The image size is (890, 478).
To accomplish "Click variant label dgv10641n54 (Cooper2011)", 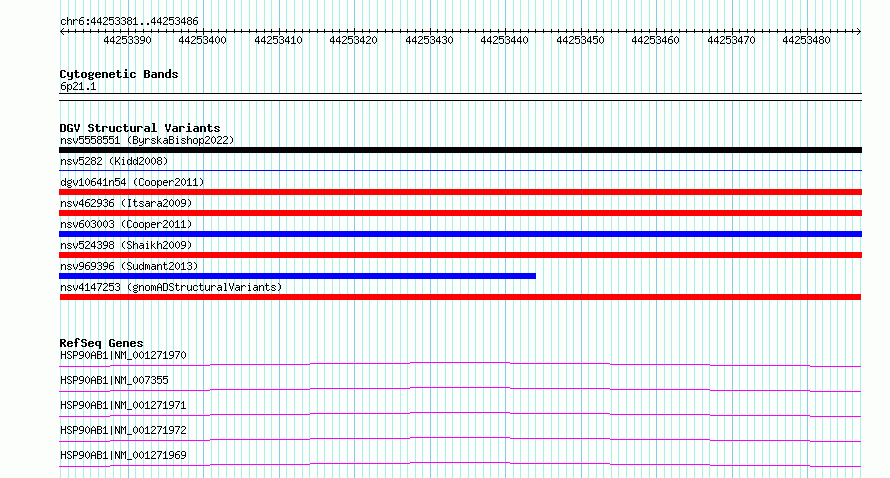I will point(132,182).
